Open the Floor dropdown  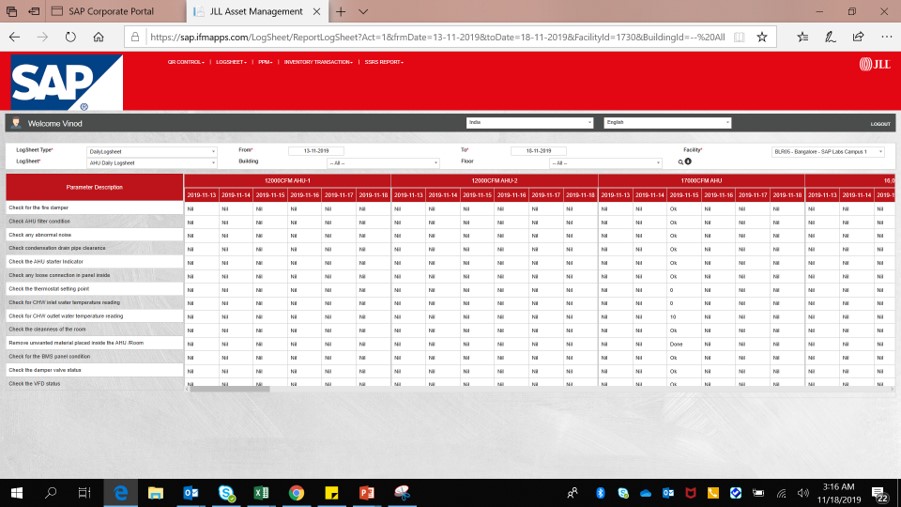(x=606, y=163)
